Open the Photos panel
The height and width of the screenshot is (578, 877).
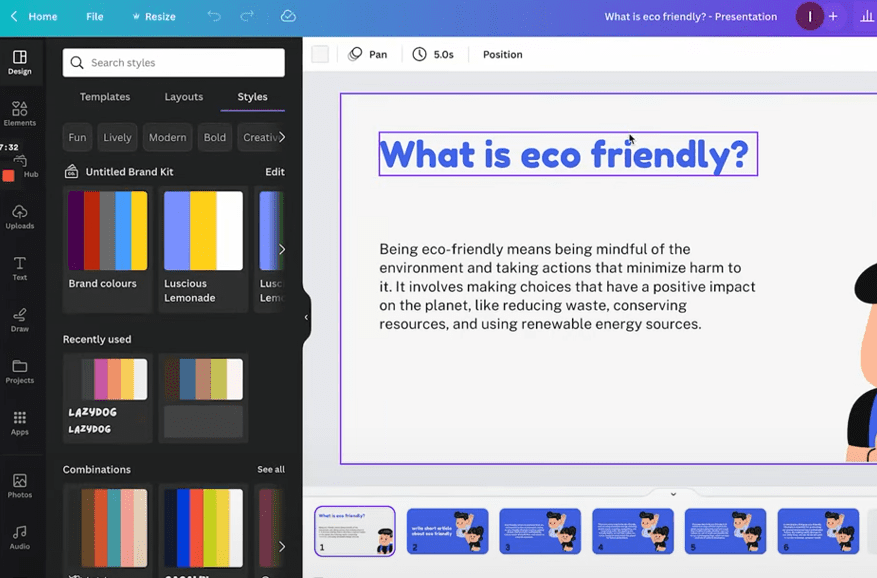(x=20, y=486)
